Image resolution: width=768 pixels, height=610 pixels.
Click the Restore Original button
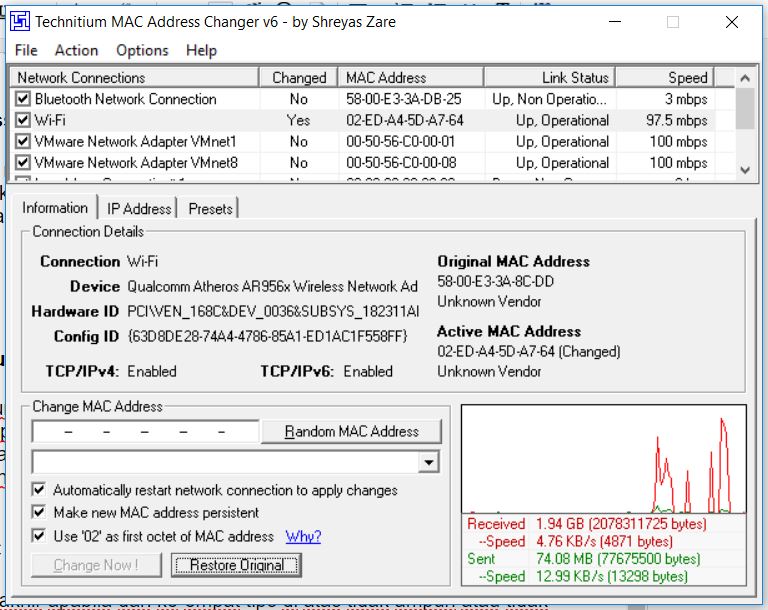point(237,565)
